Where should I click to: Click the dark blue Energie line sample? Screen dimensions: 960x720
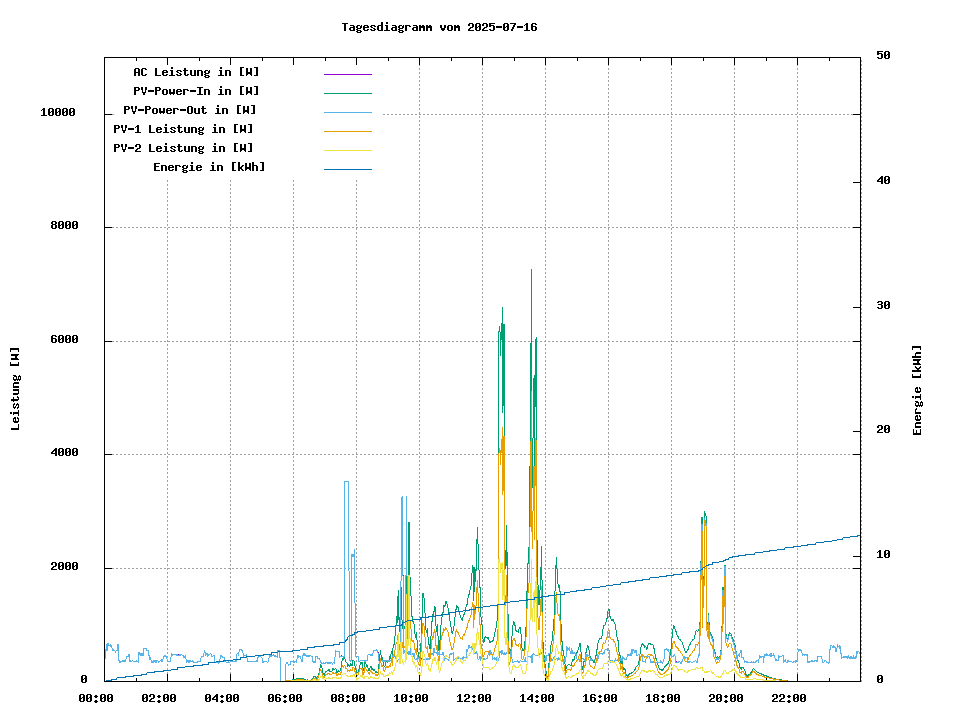pos(347,169)
